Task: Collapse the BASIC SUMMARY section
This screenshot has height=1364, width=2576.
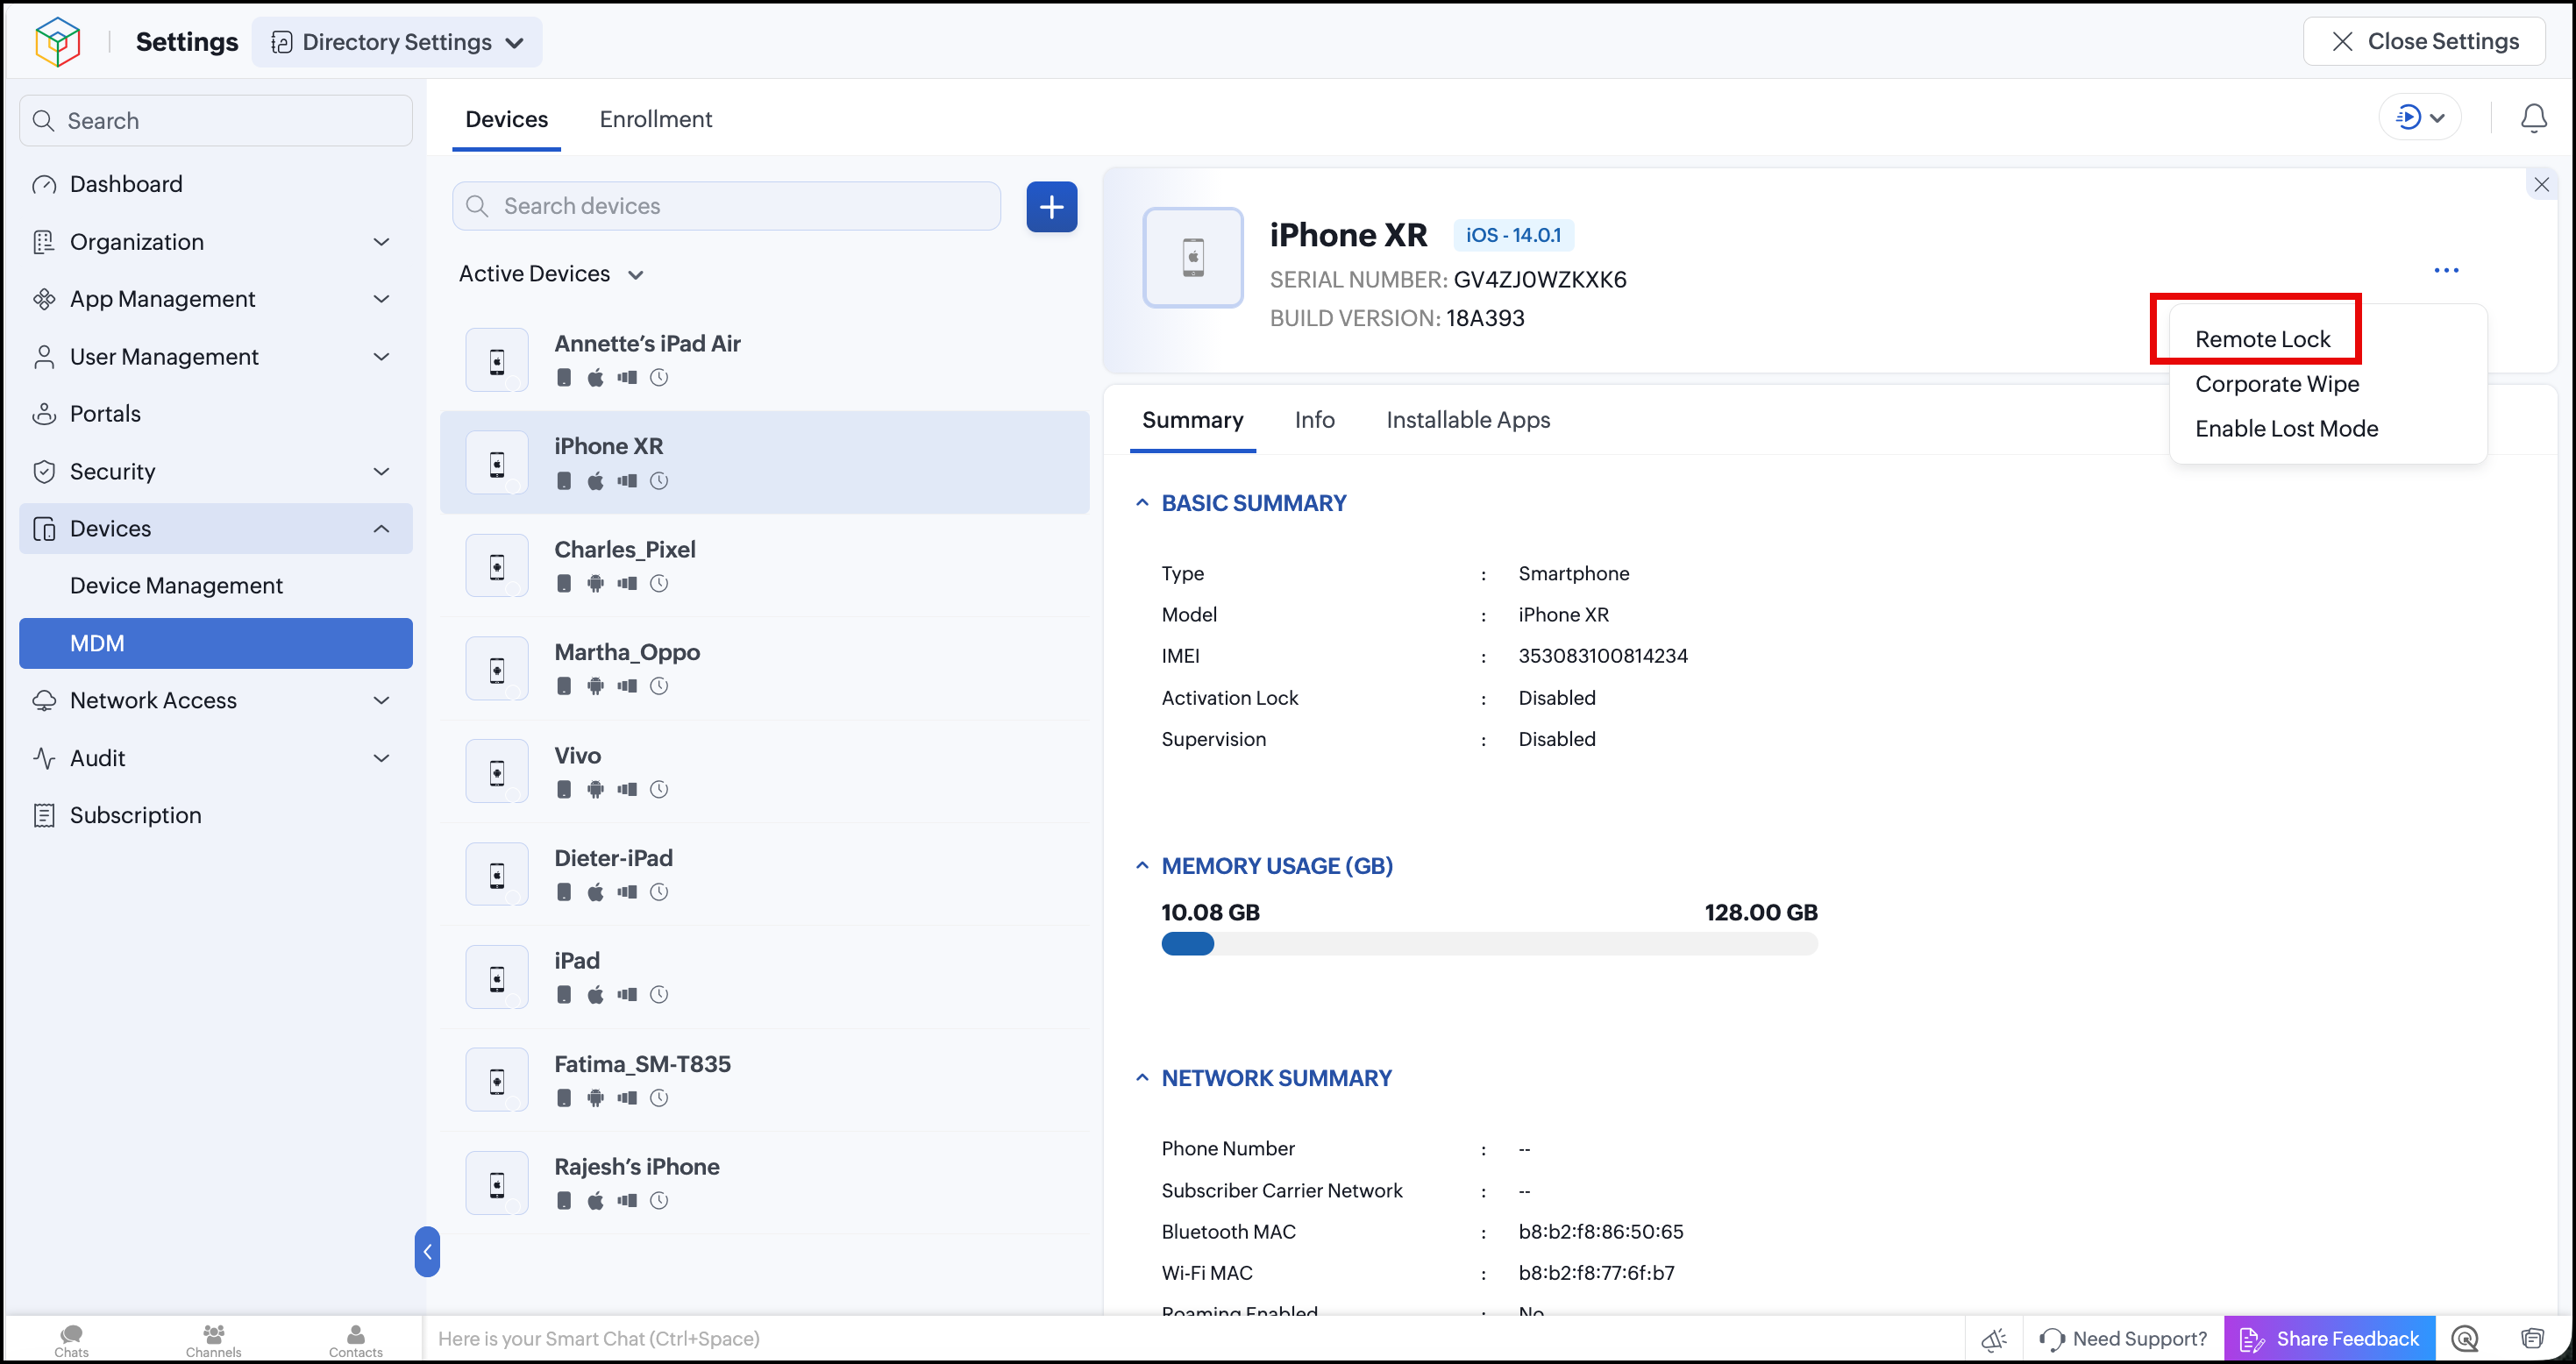Action: (x=1142, y=503)
